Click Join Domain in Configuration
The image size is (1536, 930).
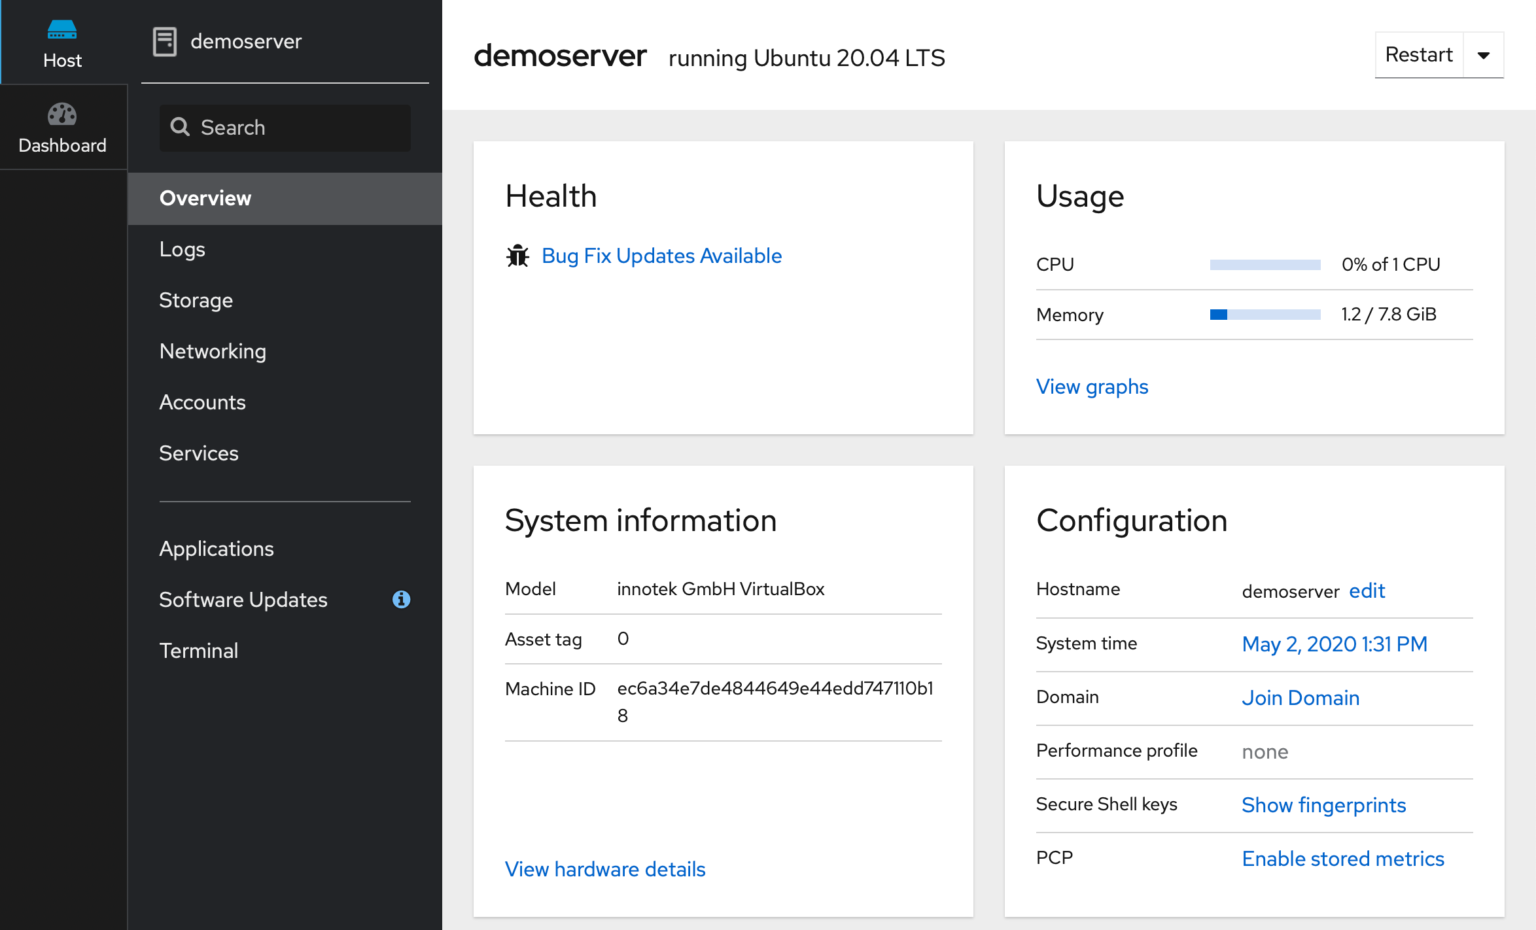[x=1300, y=697]
